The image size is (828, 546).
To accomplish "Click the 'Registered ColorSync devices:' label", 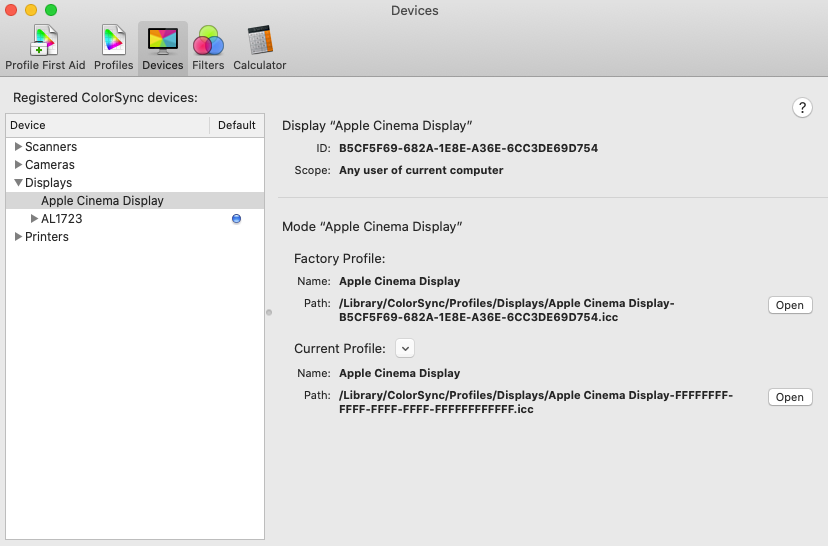I will (x=105, y=98).
